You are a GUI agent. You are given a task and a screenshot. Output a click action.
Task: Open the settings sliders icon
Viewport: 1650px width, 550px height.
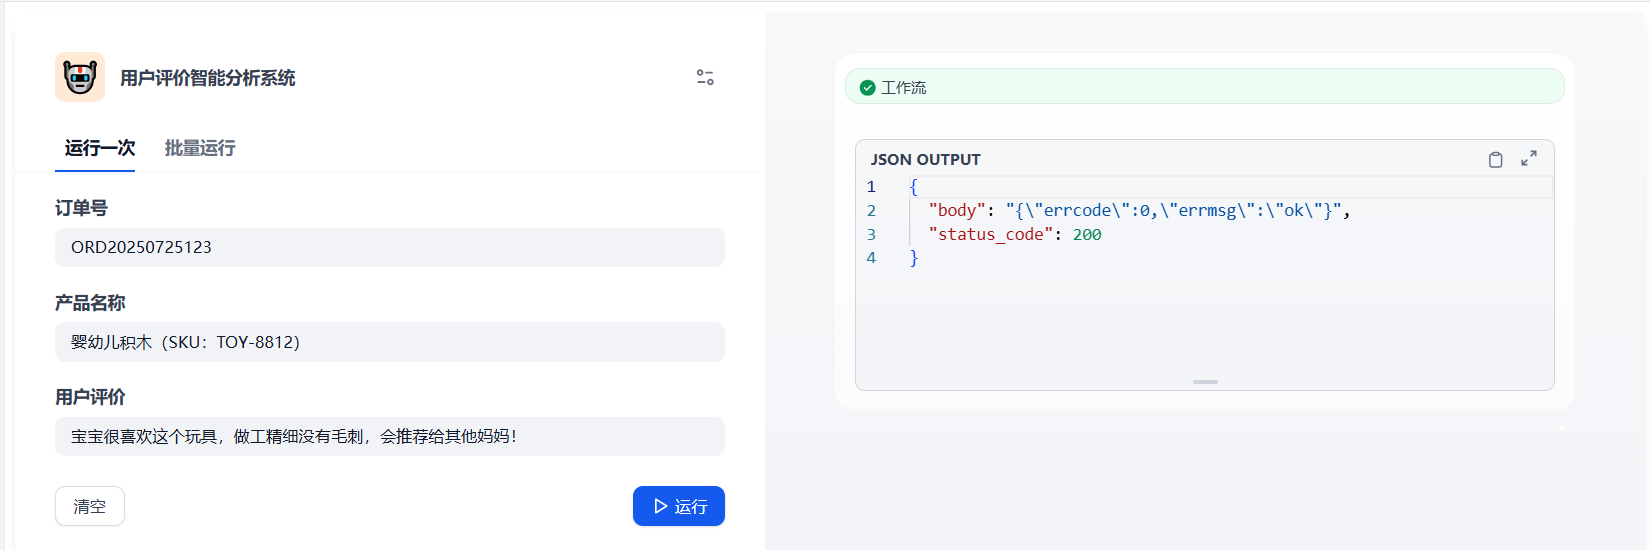pyautogui.click(x=705, y=77)
